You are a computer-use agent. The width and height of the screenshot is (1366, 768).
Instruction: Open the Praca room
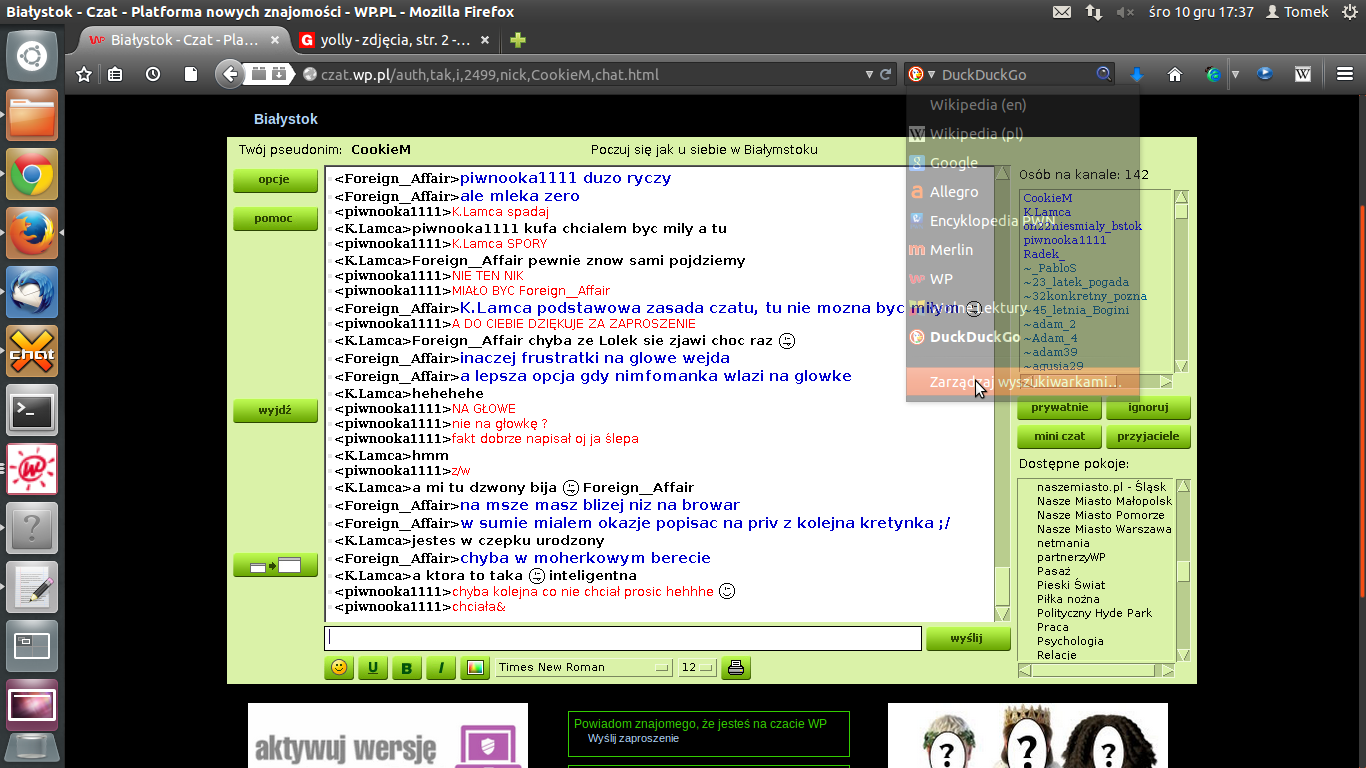click(1053, 627)
